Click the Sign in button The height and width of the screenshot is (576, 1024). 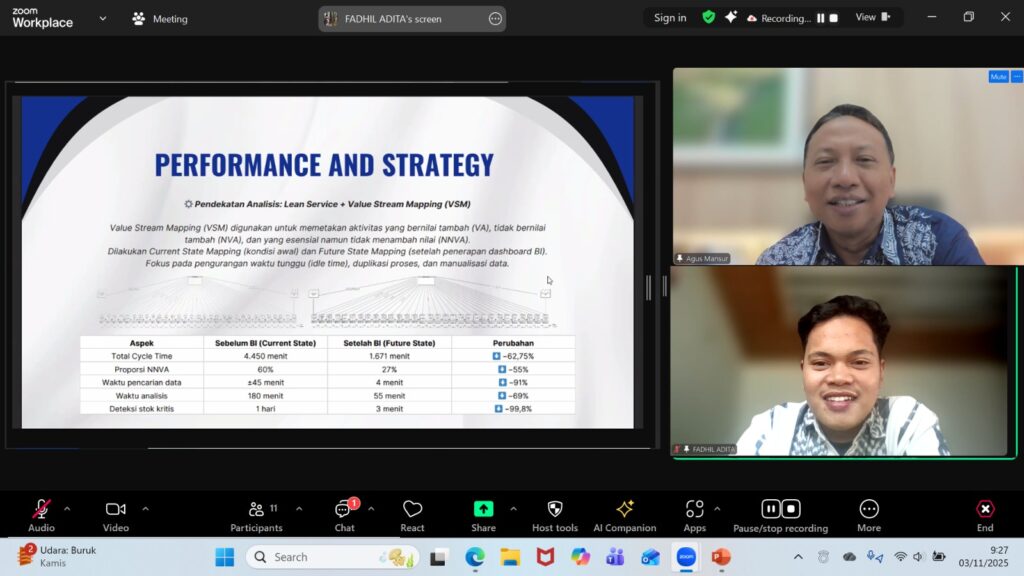(x=670, y=18)
